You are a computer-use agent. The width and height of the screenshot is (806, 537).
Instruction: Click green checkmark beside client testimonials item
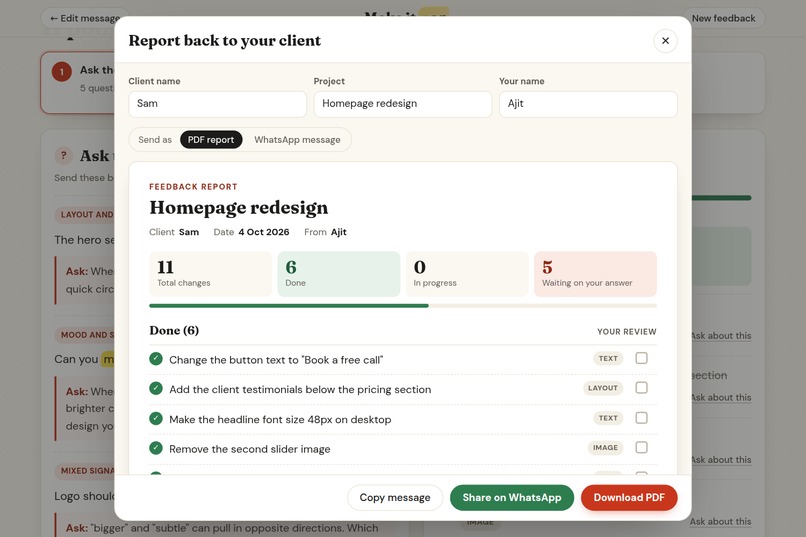pyautogui.click(x=156, y=388)
